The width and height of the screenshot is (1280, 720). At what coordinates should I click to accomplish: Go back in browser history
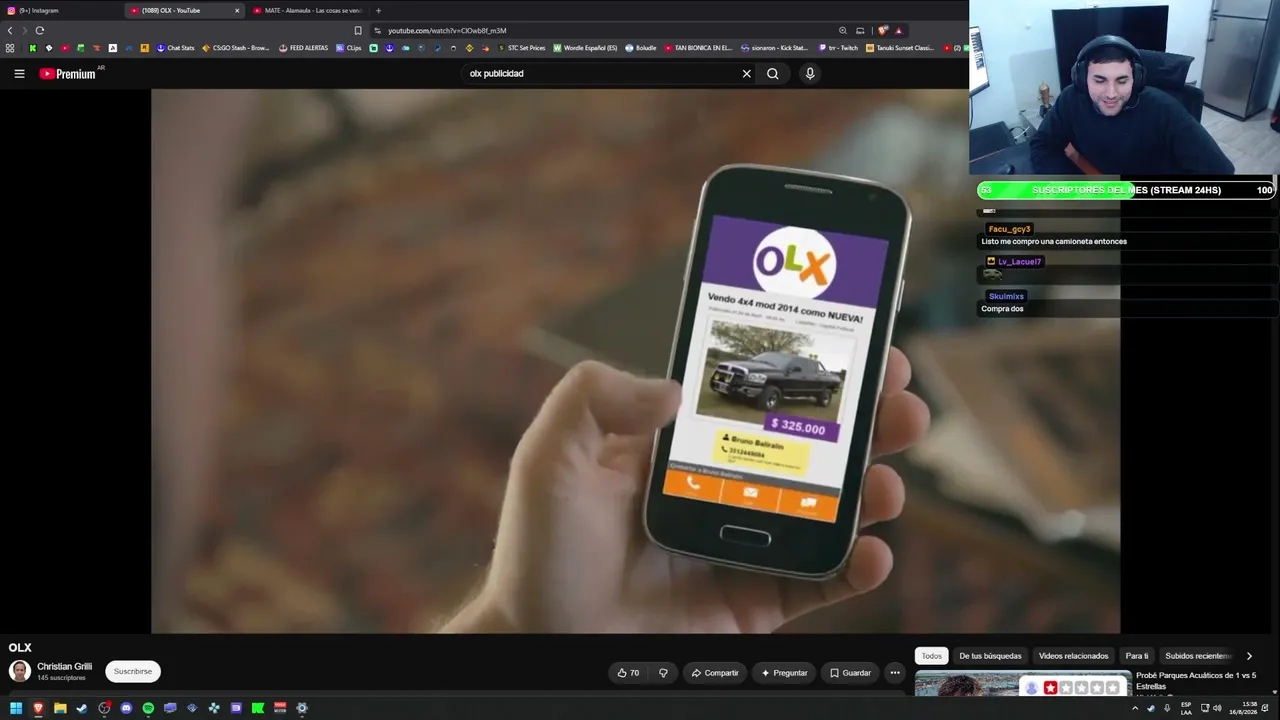pos(10,30)
